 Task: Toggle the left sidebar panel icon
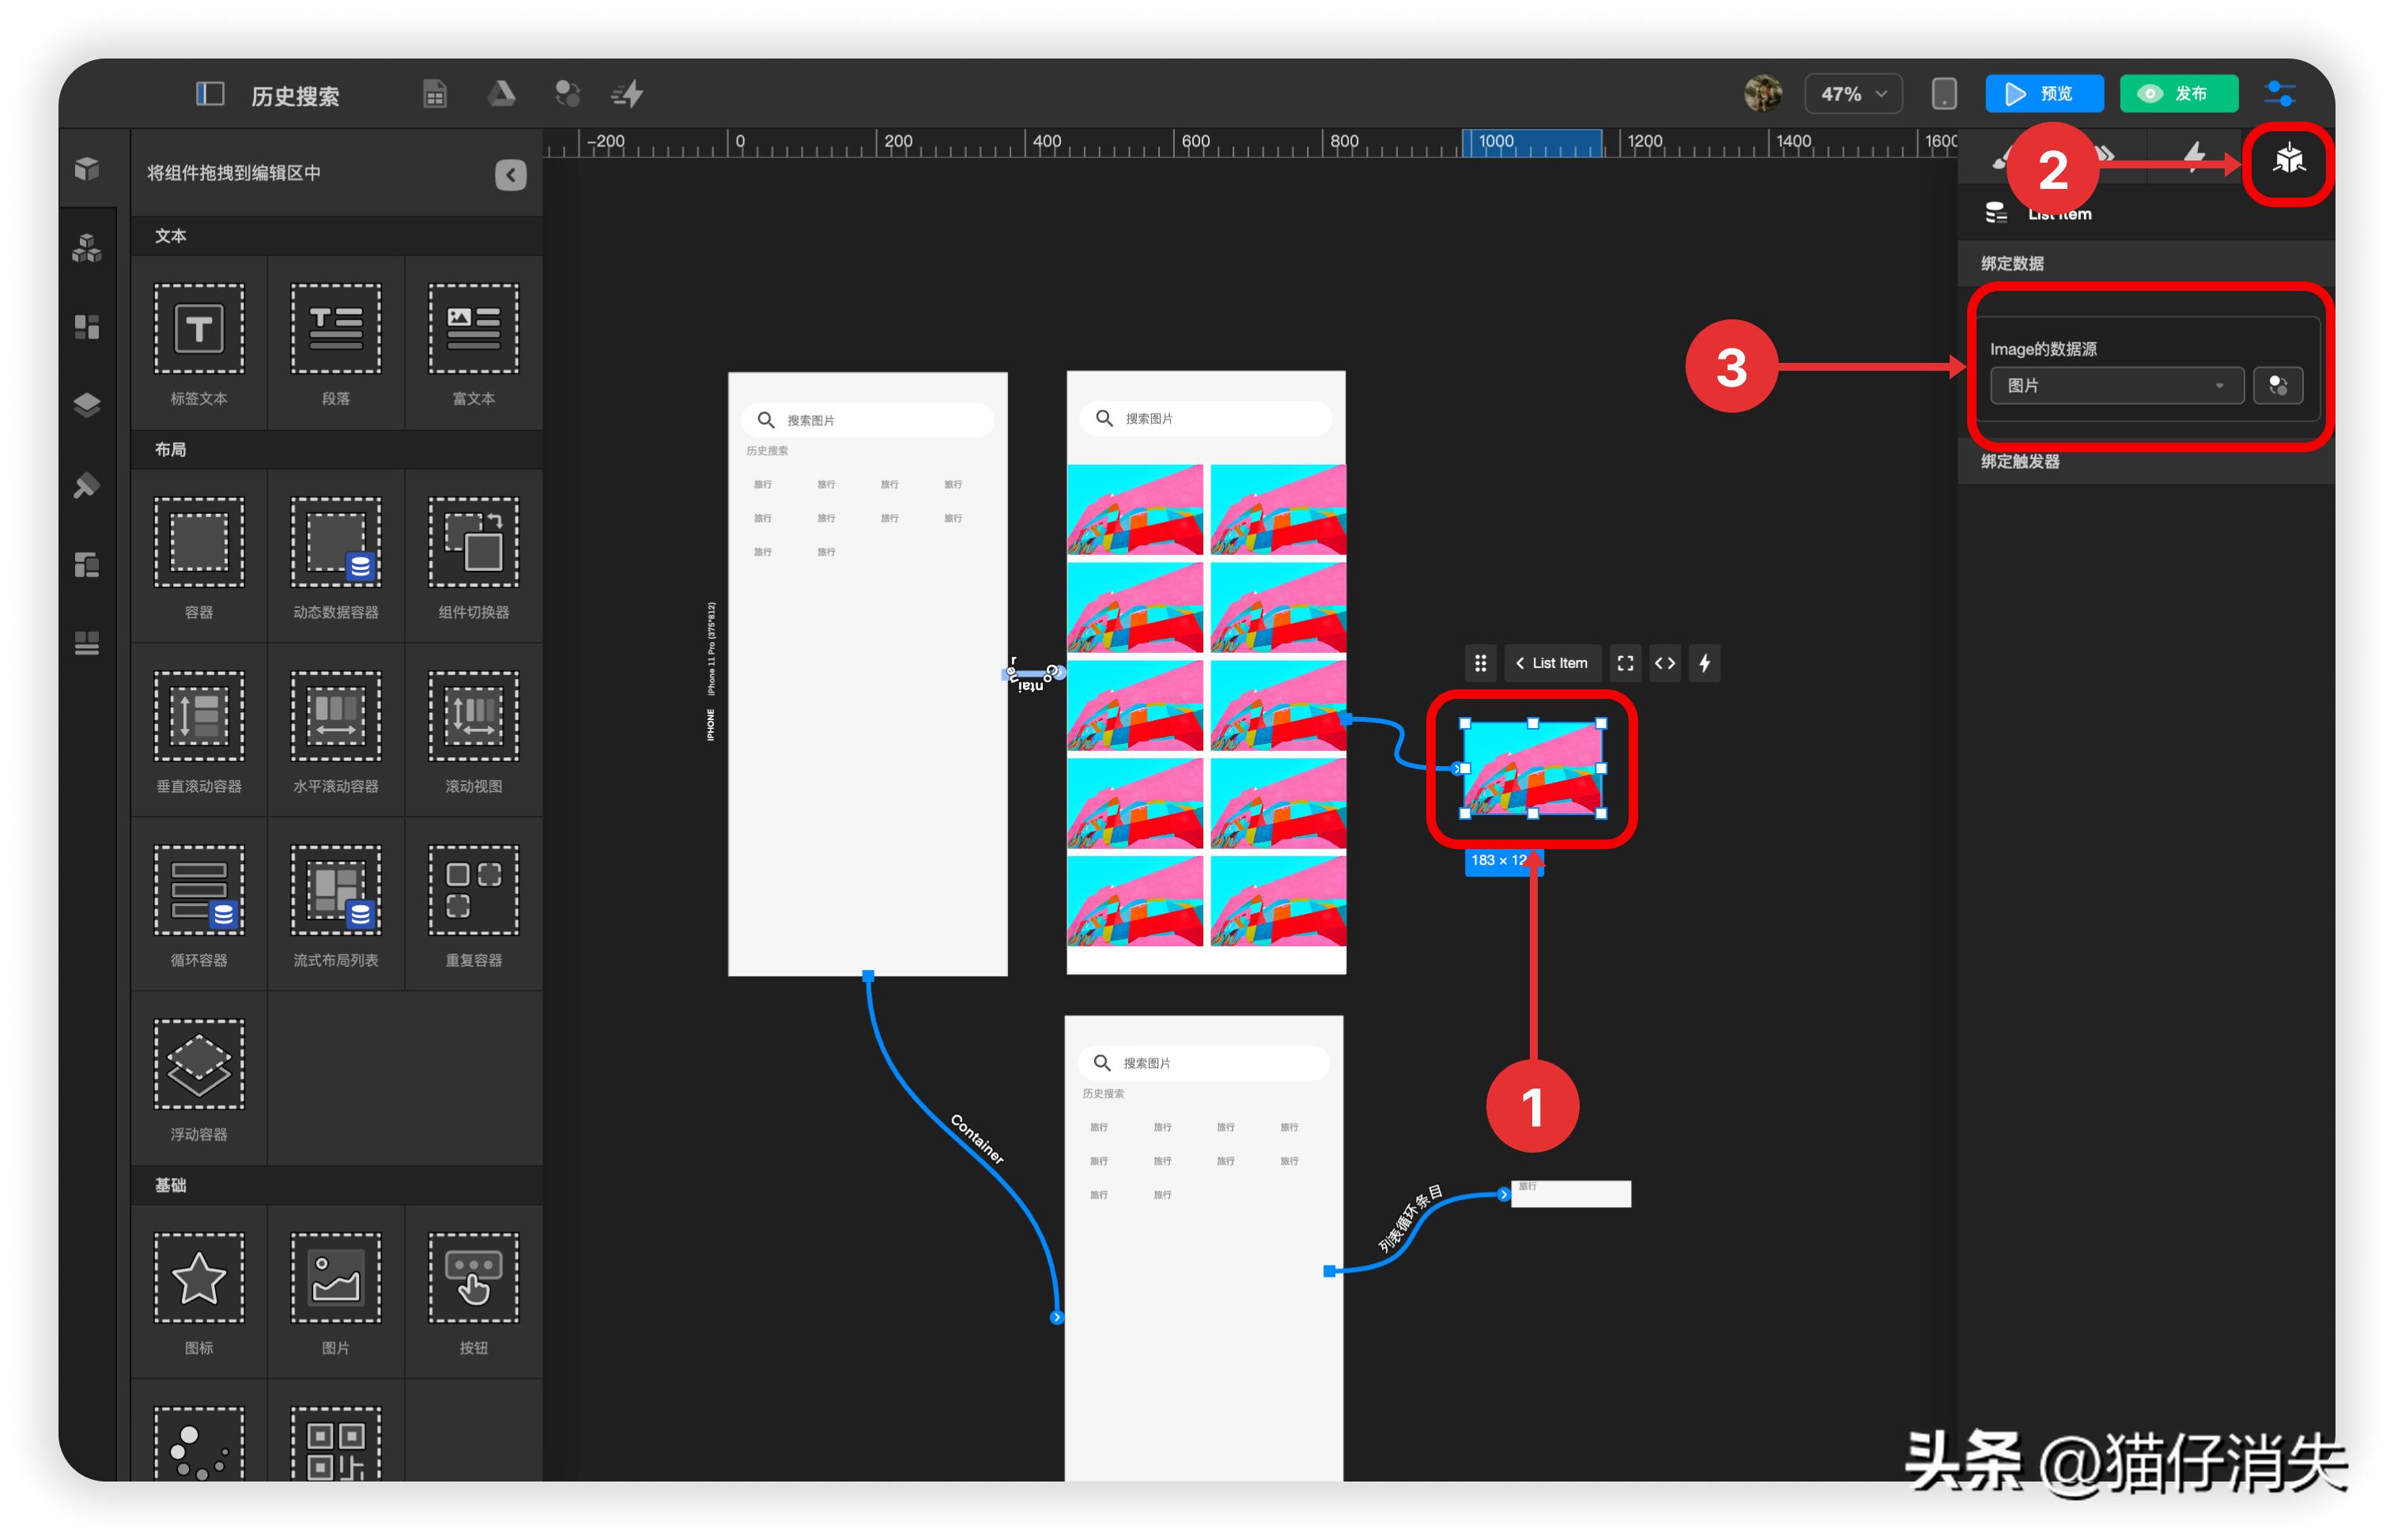[x=209, y=94]
